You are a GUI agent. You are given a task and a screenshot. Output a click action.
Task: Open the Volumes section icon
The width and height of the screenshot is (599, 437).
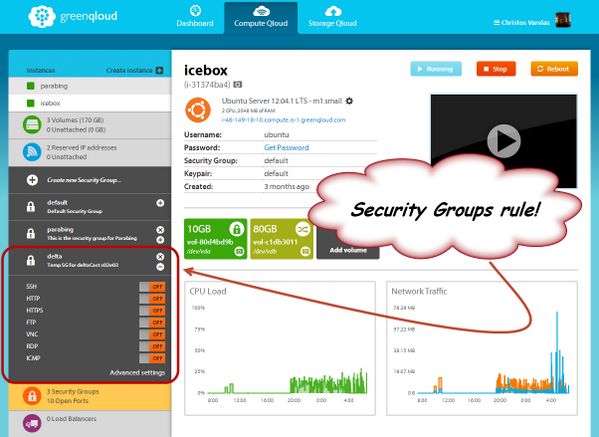(x=32, y=125)
